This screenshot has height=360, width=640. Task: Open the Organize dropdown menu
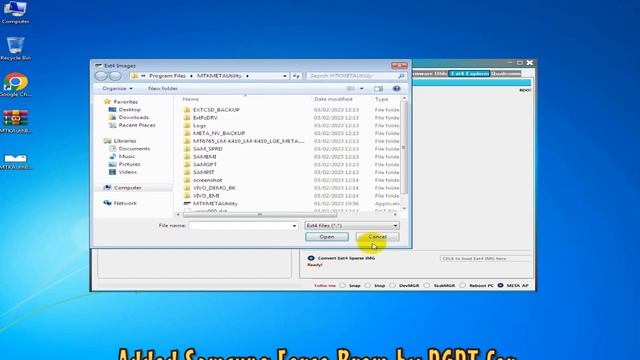tap(117, 89)
